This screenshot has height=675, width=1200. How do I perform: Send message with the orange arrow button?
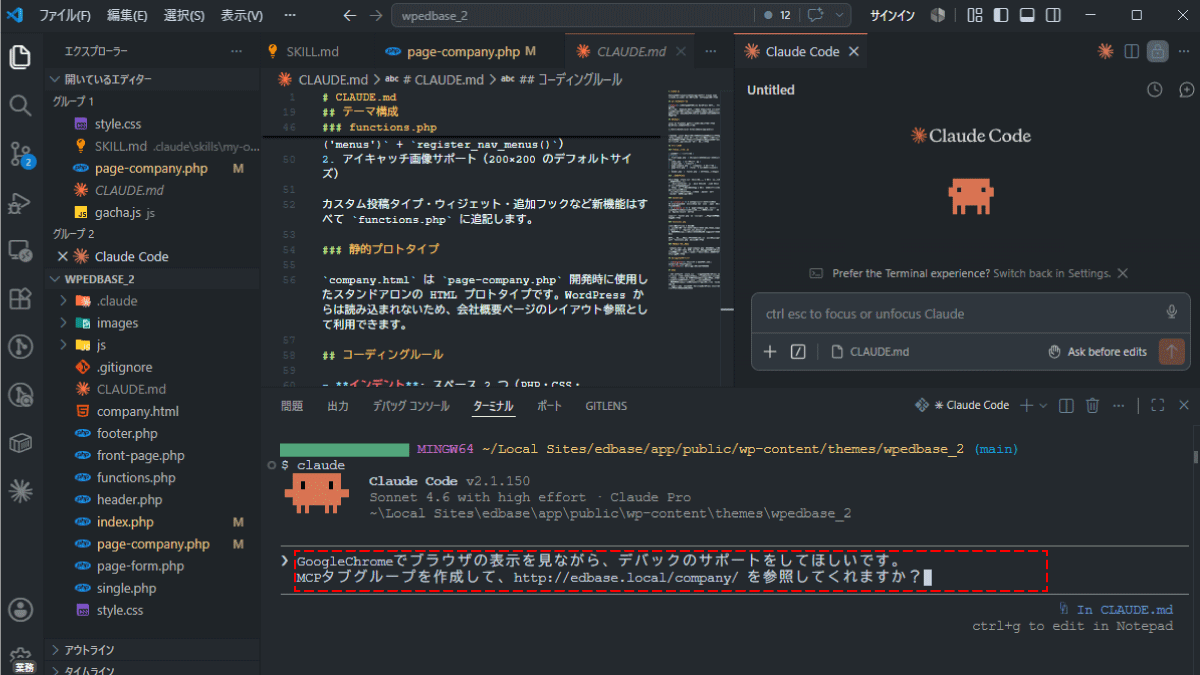point(1171,351)
